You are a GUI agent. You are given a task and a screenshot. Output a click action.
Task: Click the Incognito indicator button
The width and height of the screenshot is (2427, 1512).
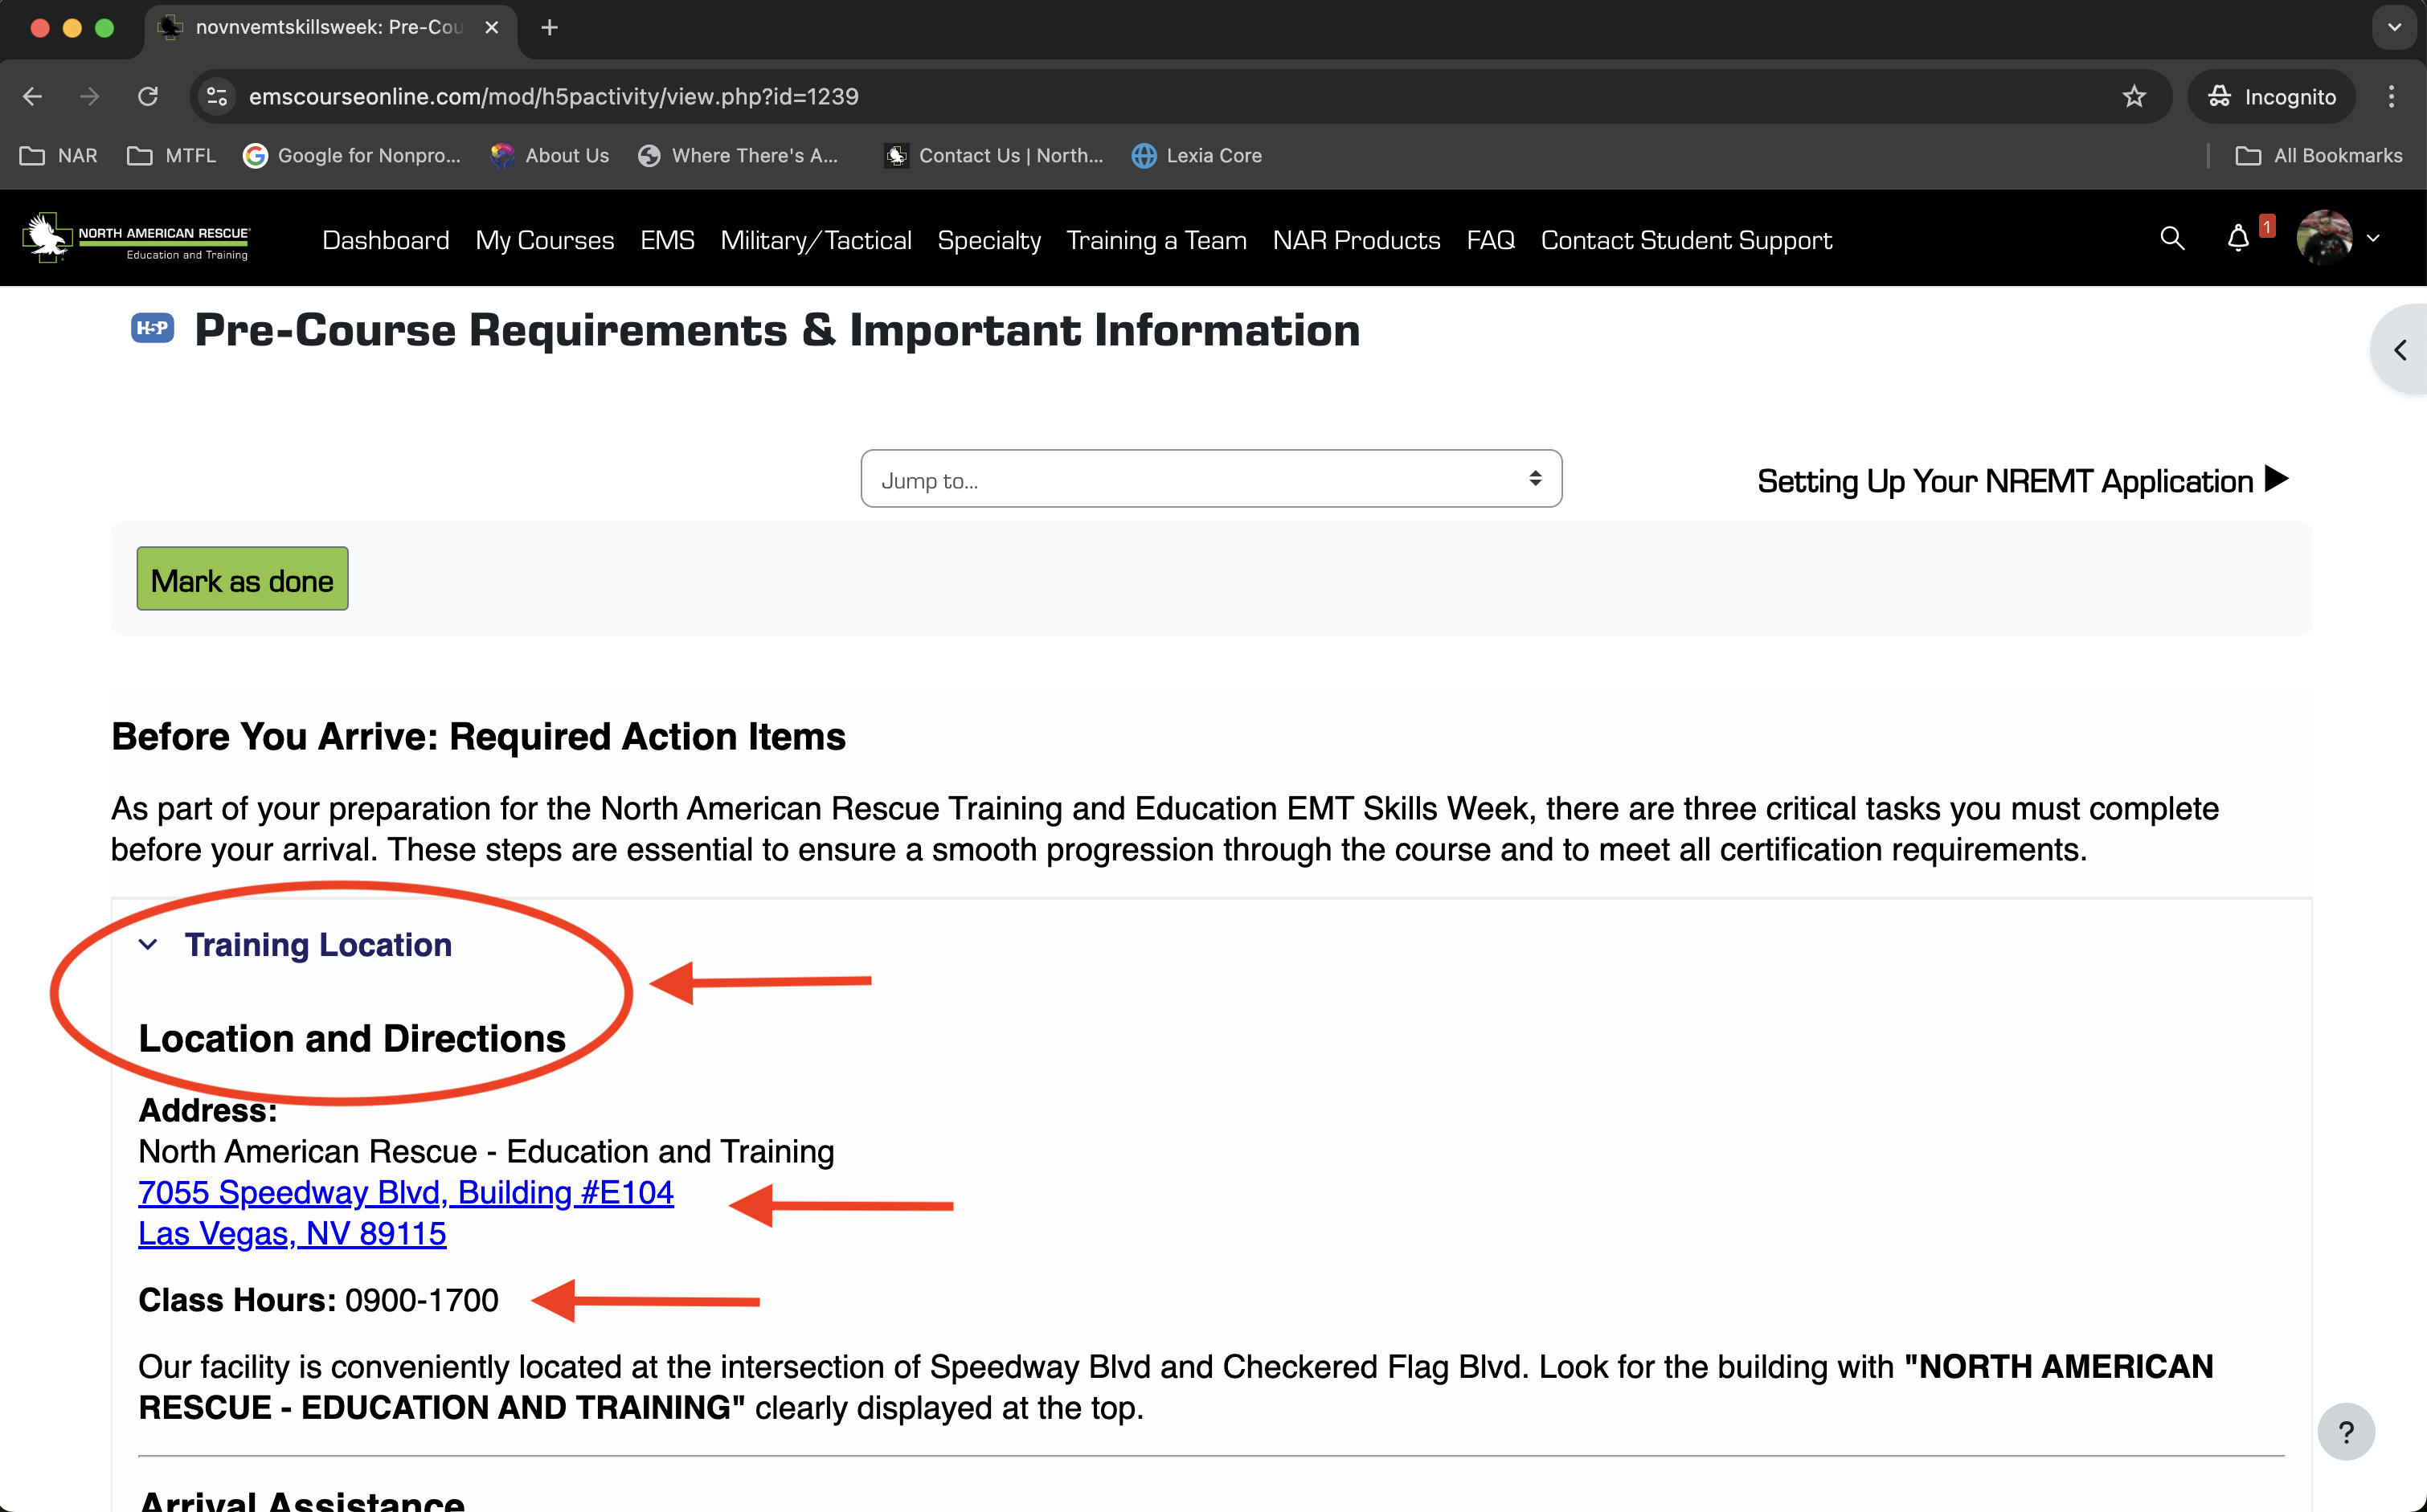click(x=2272, y=96)
